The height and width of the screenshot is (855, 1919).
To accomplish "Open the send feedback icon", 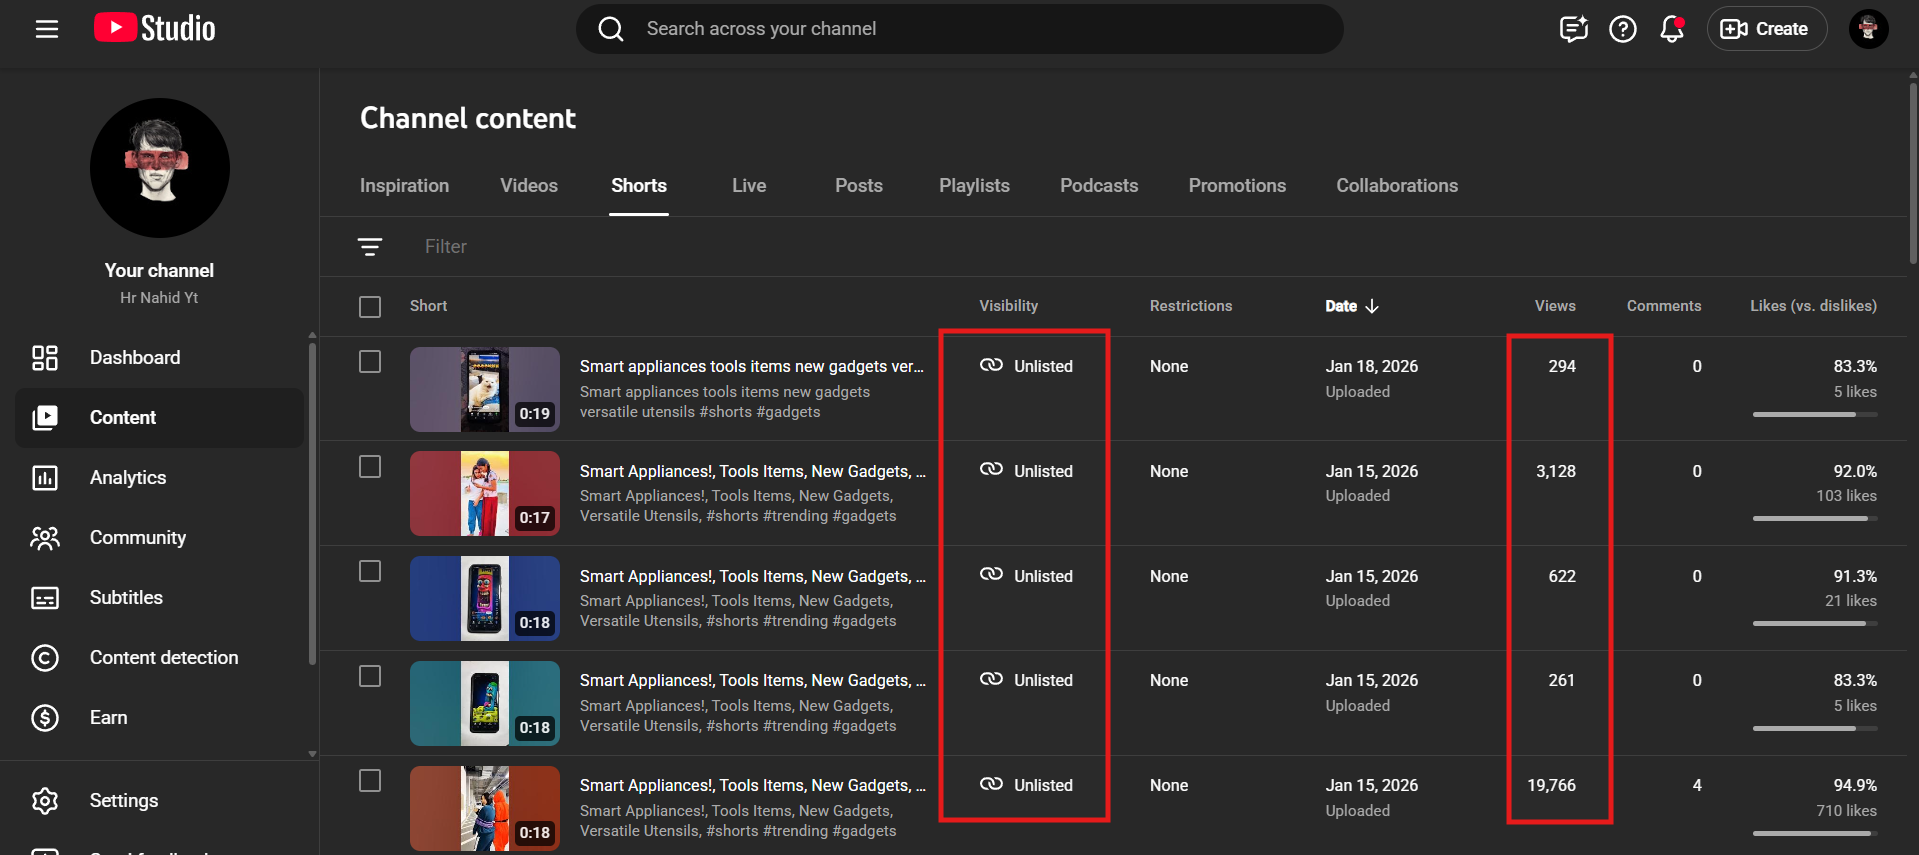I will click(1573, 29).
